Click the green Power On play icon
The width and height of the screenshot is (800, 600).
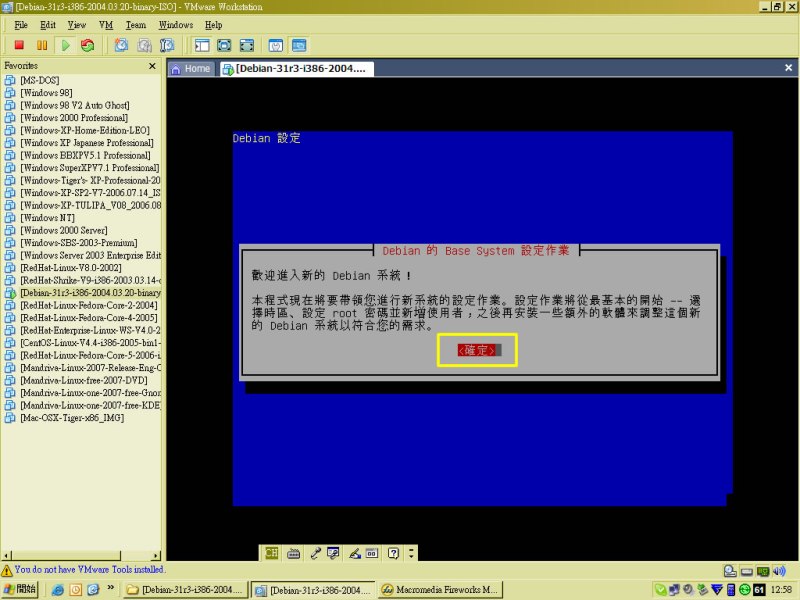coord(65,45)
